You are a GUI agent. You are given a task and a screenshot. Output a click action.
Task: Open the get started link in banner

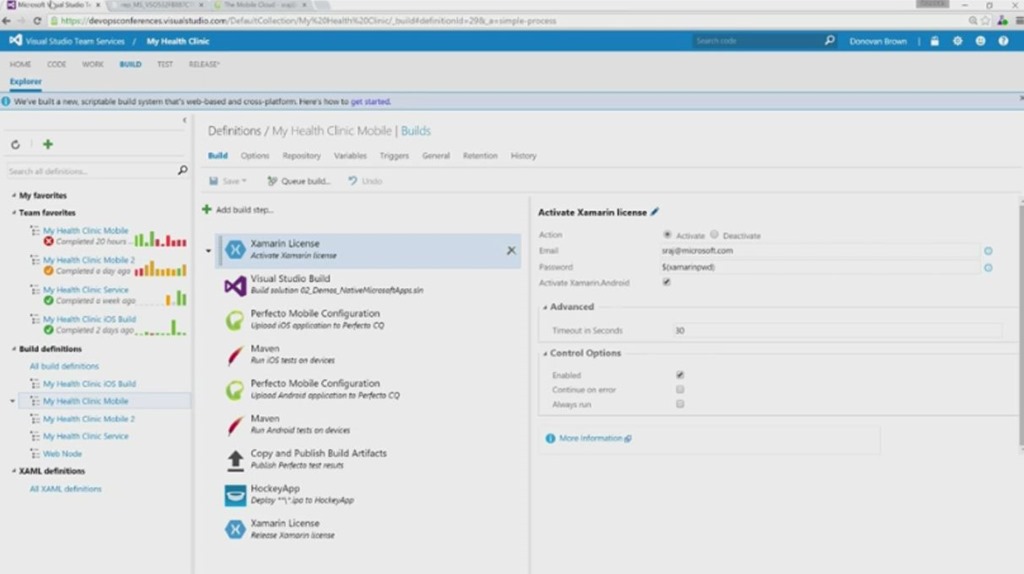coord(370,101)
